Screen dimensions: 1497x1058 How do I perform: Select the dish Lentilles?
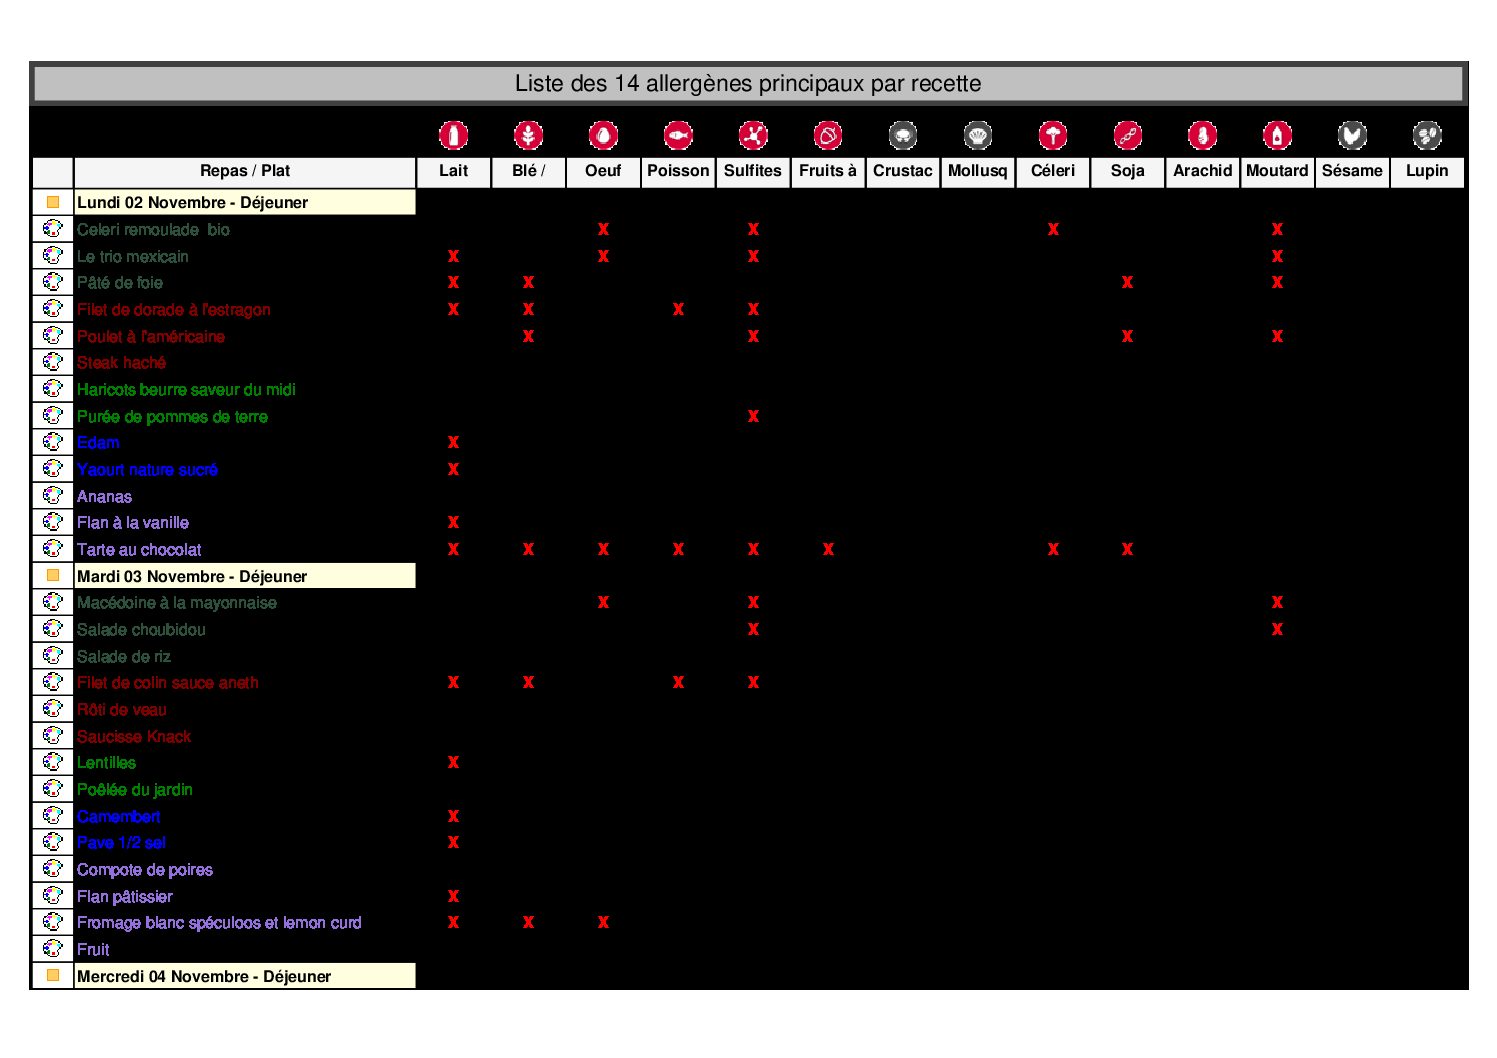click(x=106, y=762)
